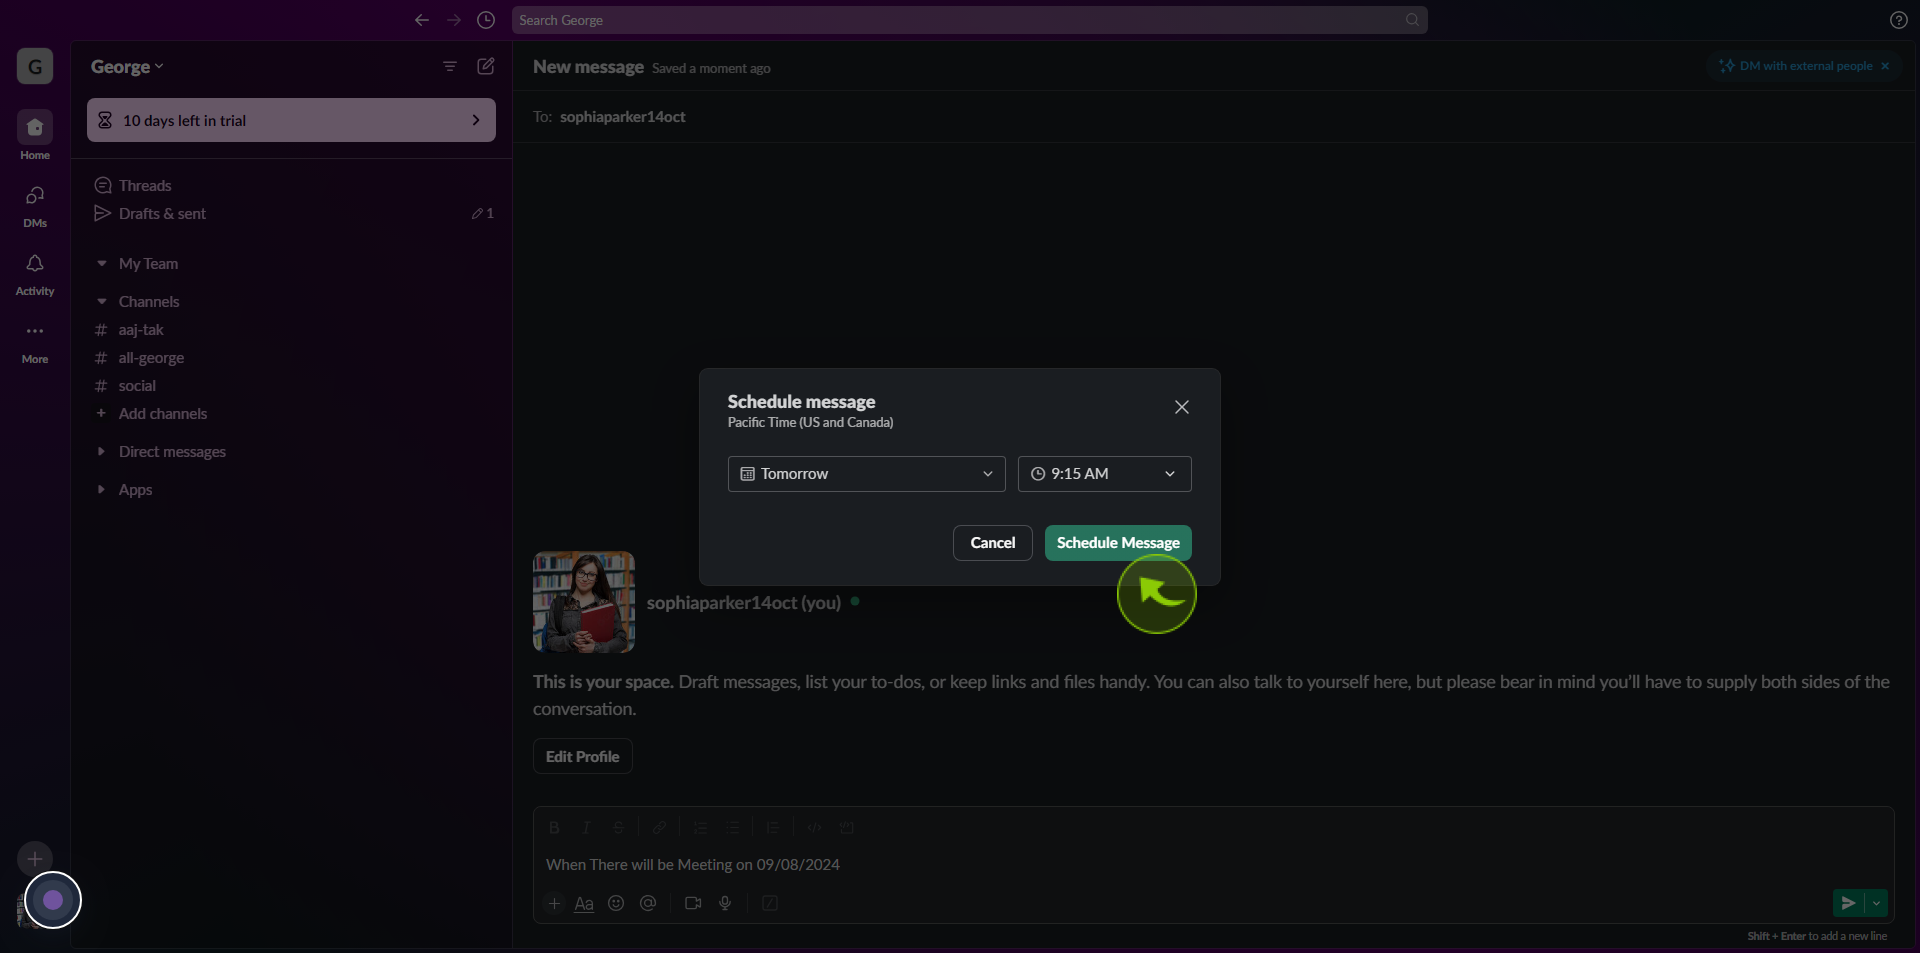The image size is (1920, 953).
Task: Dismiss the DM with external people badge
Action: pyautogui.click(x=1885, y=66)
